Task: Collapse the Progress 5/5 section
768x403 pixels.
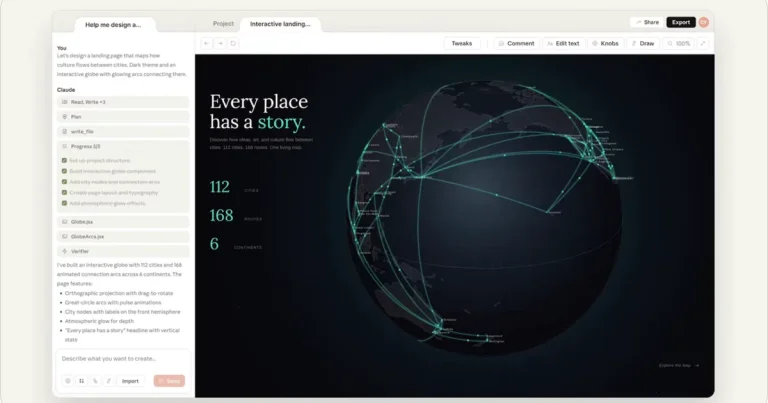Action: click(123, 146)
